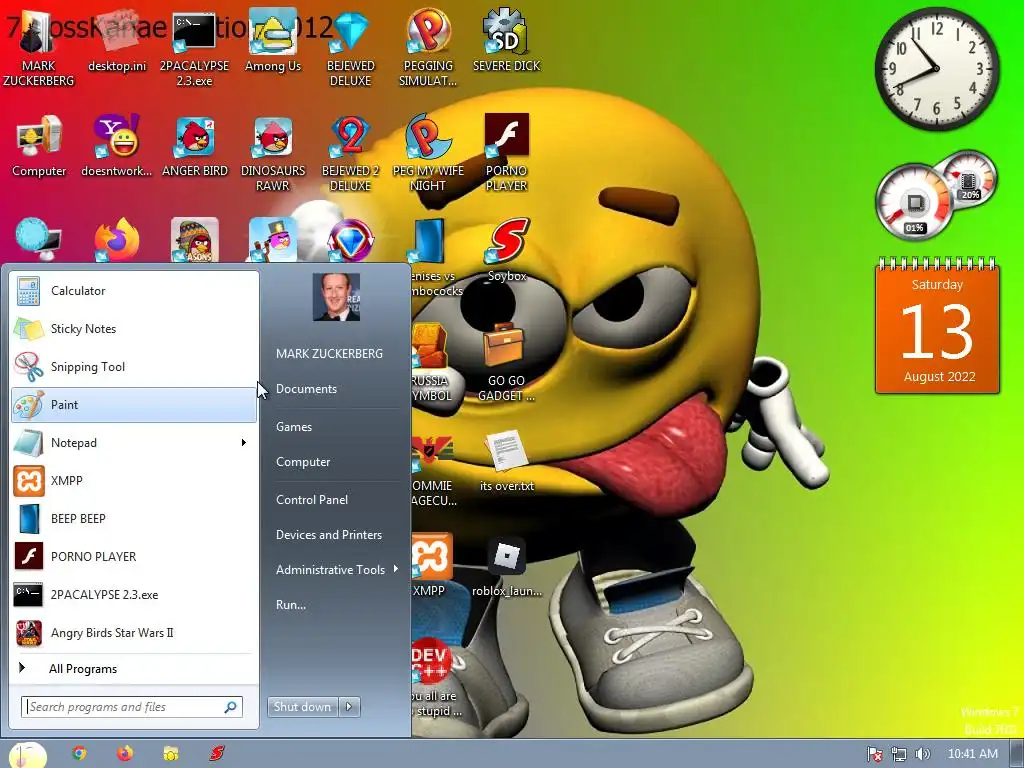Select BEJEWED DELUXE desktop icon
The image size is (1024, 768).
click(351, 49)
